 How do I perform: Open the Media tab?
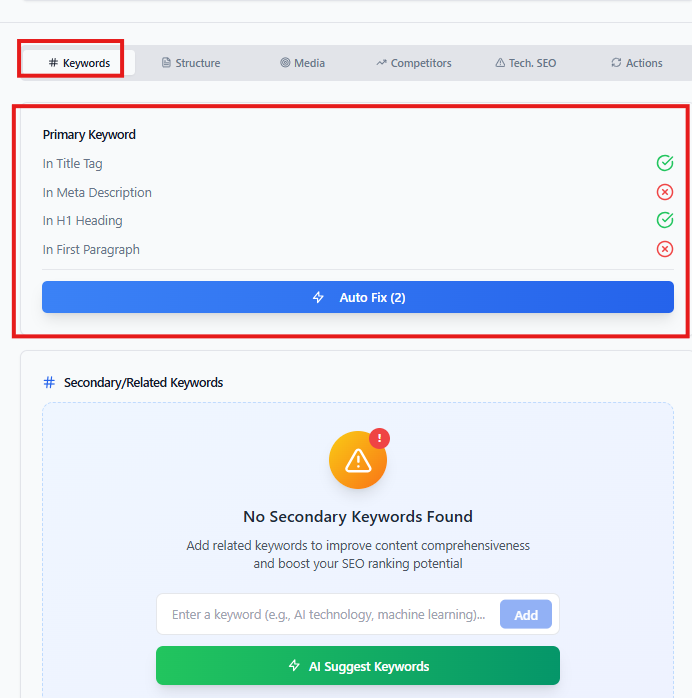pyautogui.click(x=302, y=63)
